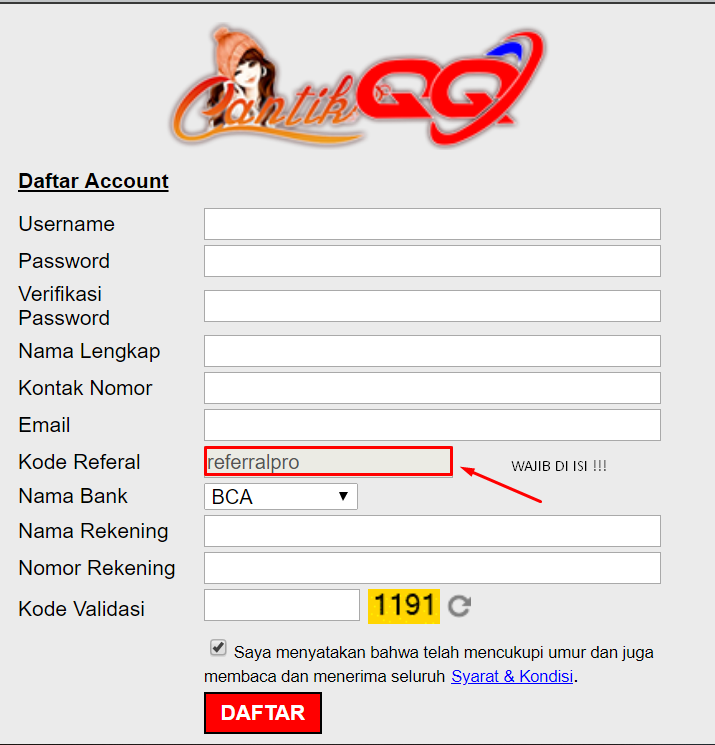Click the Kode Referal field showing referralpro

click(328, 461)
